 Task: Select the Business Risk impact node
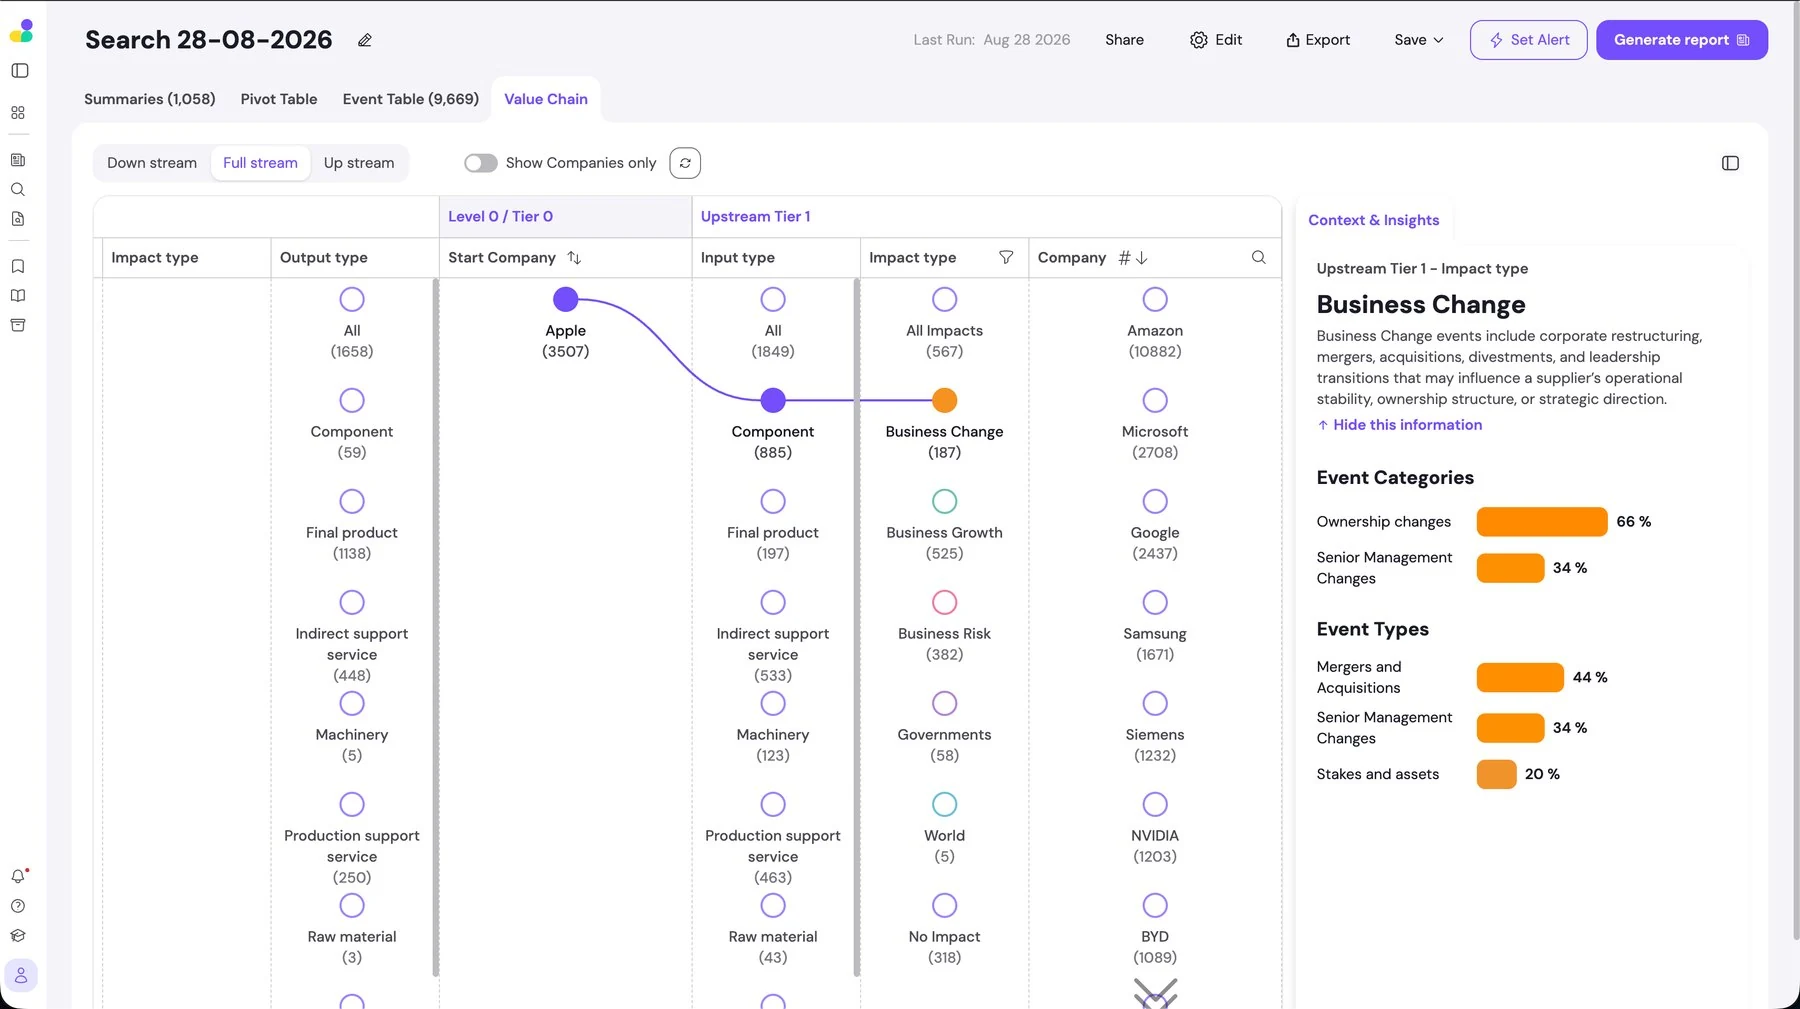(x=944, y=602)
